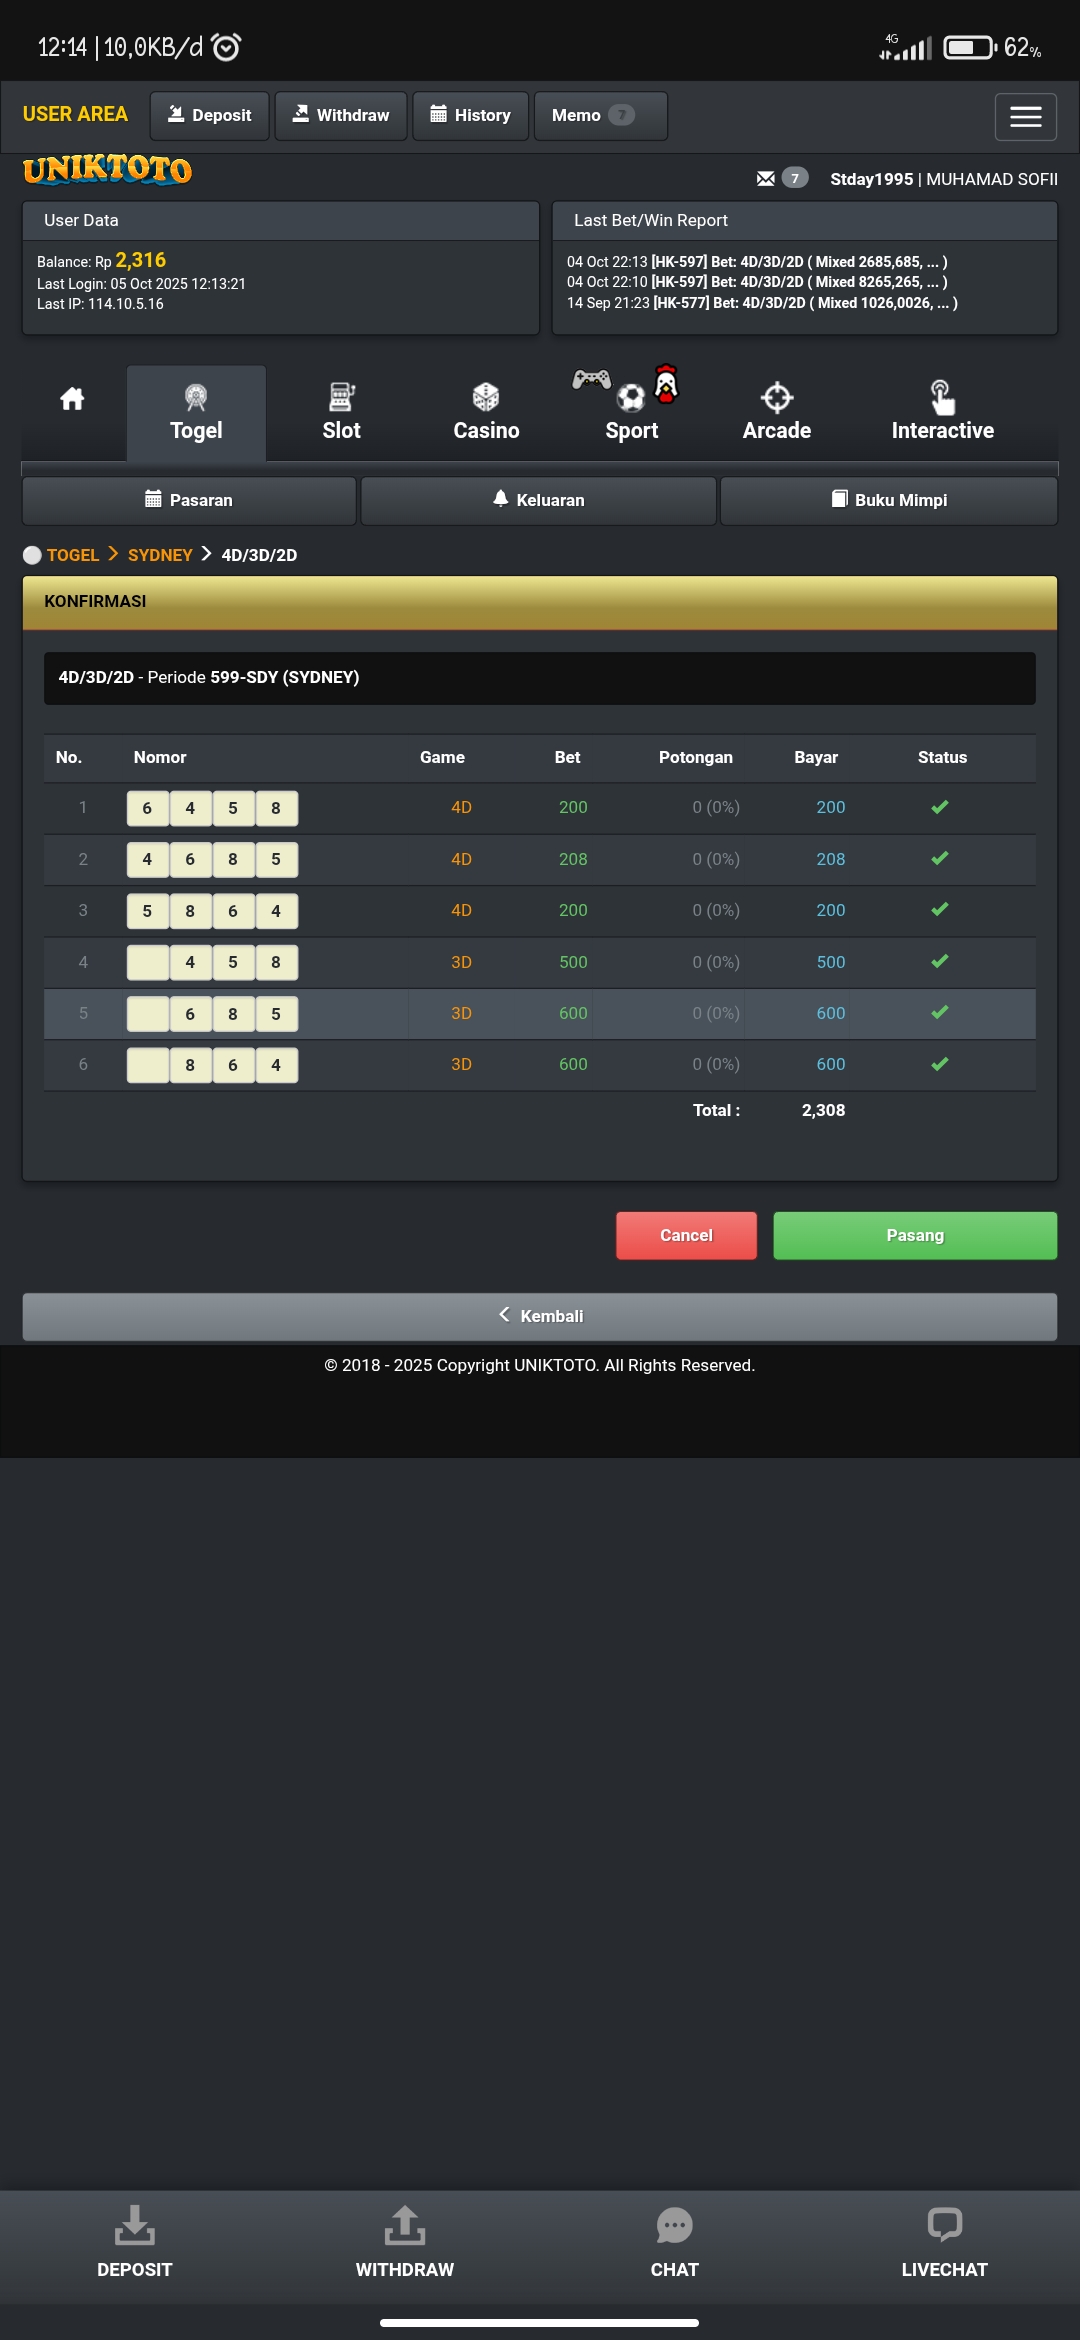This screenshot has width=1080, height=2340.
Task: Go back using the Kembali button
Action: [x=540, y=1316]
